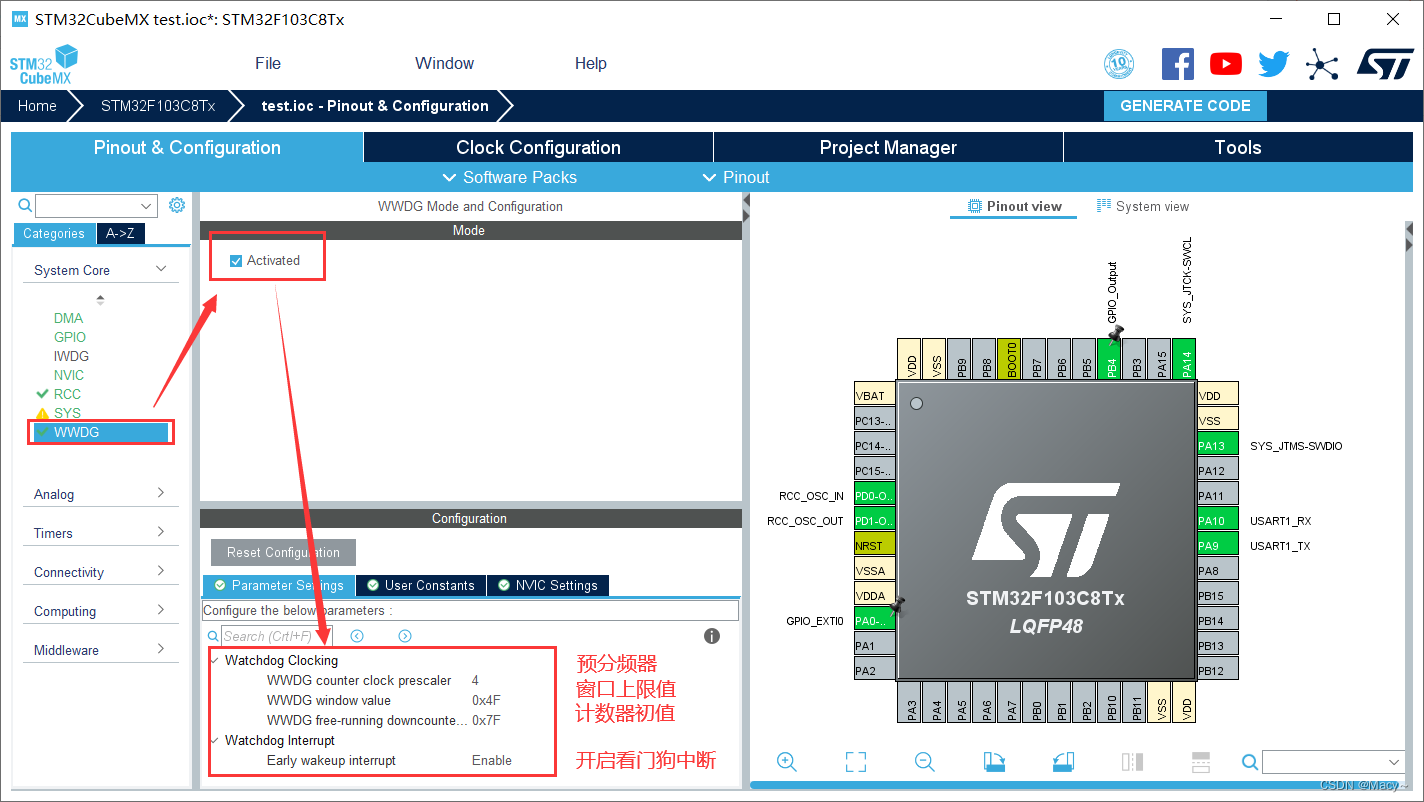Click STM32F103C8Tx breadcrumb
The image size is (1424, 802).
[158, 106]
